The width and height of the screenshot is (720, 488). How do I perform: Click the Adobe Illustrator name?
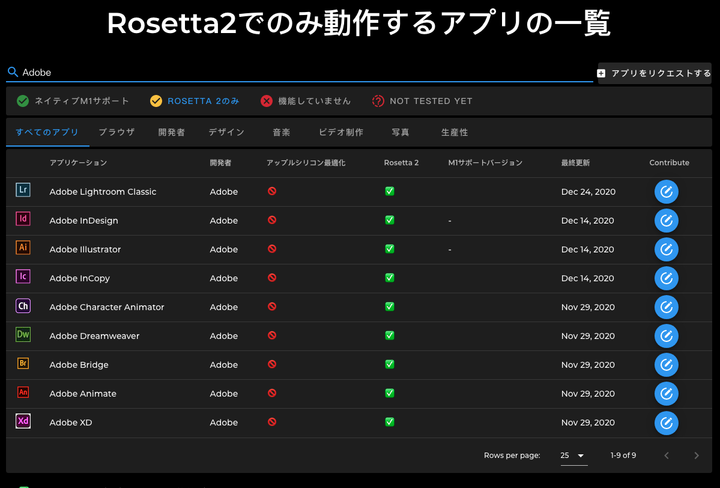[x=85, y=249]
